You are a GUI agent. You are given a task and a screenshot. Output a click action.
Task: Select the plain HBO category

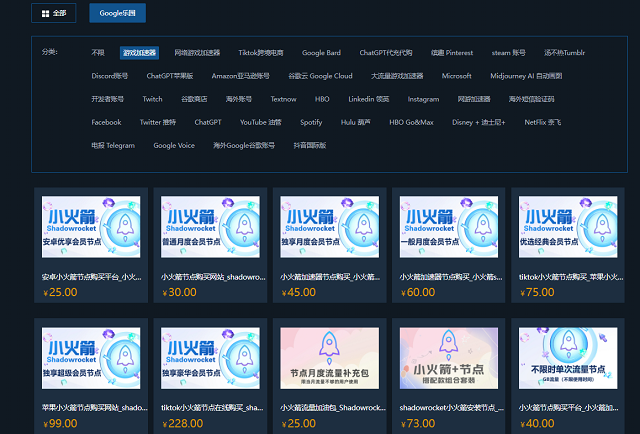click(322, 99)
